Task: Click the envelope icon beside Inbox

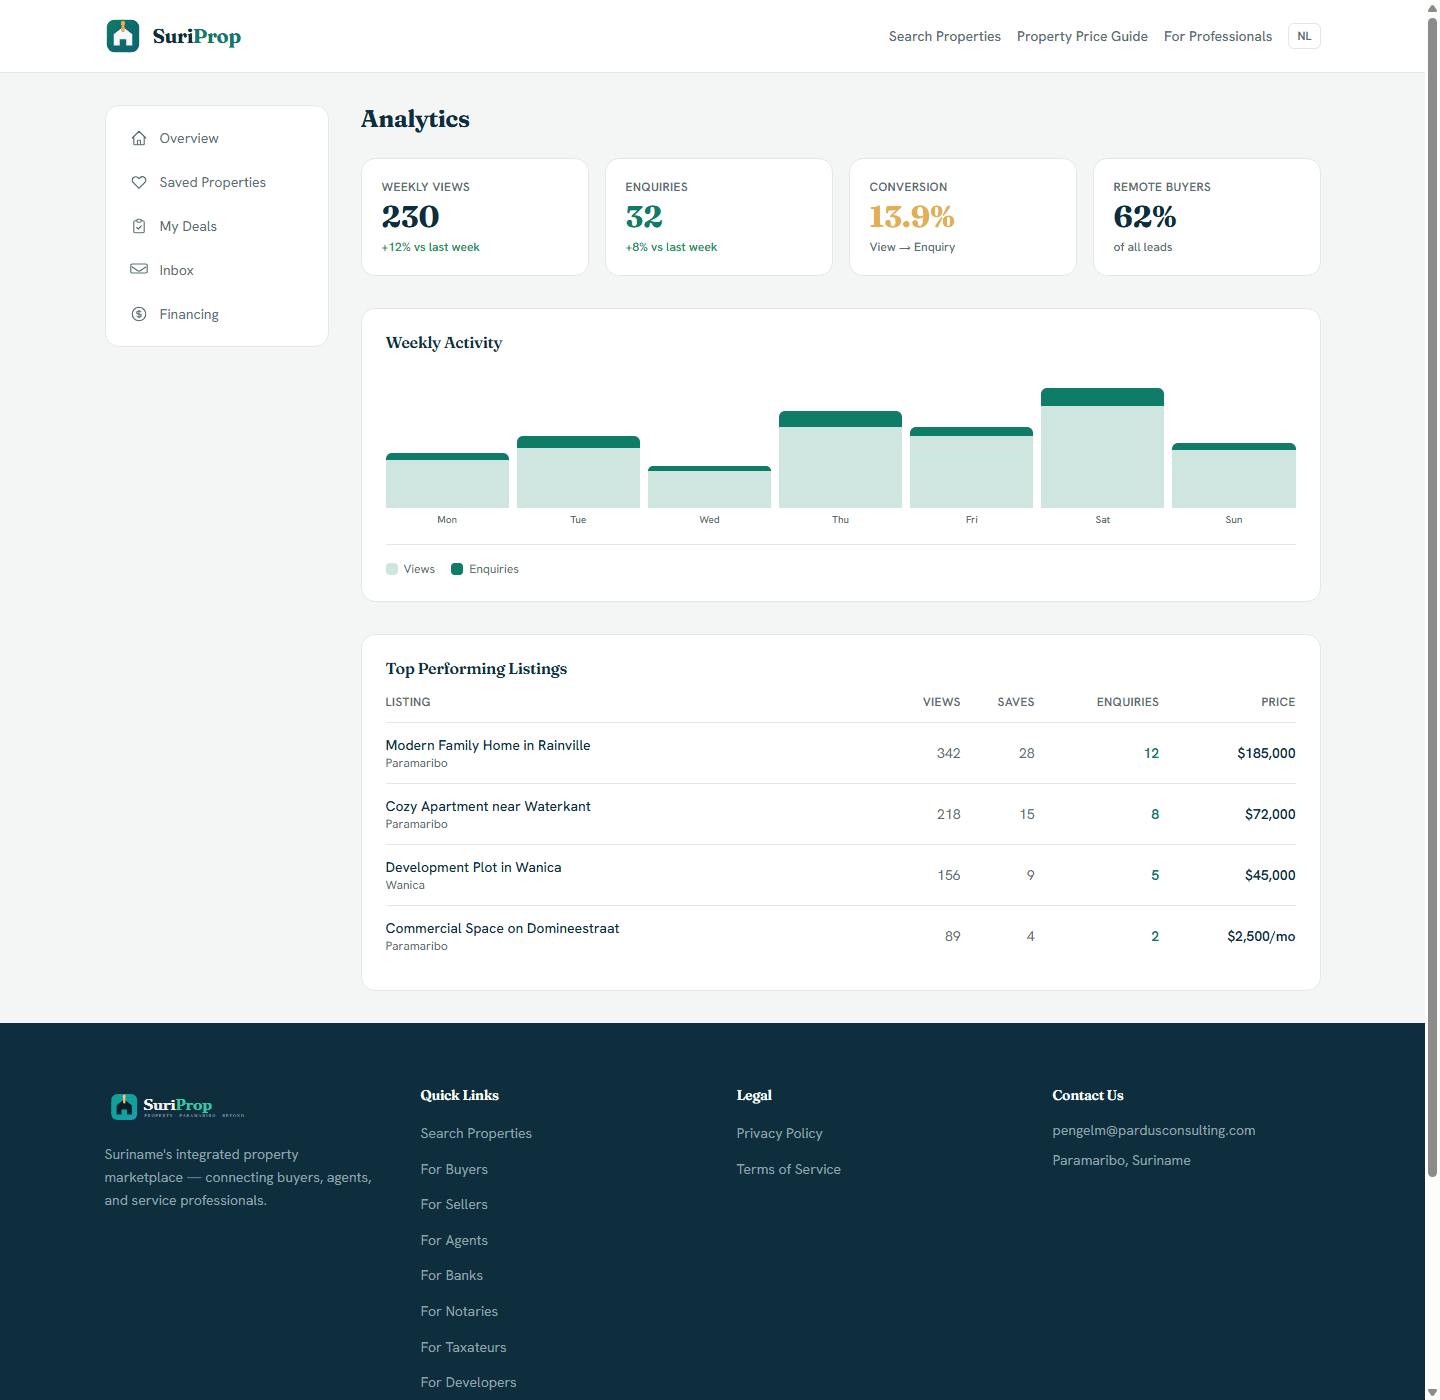Action: pyautogui.click(x=139, y=269)
